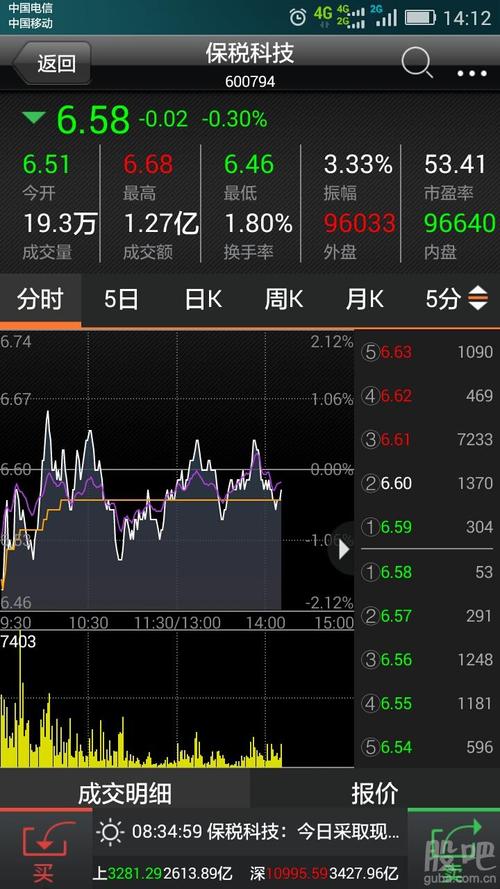Open the 成交明细 transaction details tab
The width and height of the screenshot is (500, 889).
coord(124,793)
